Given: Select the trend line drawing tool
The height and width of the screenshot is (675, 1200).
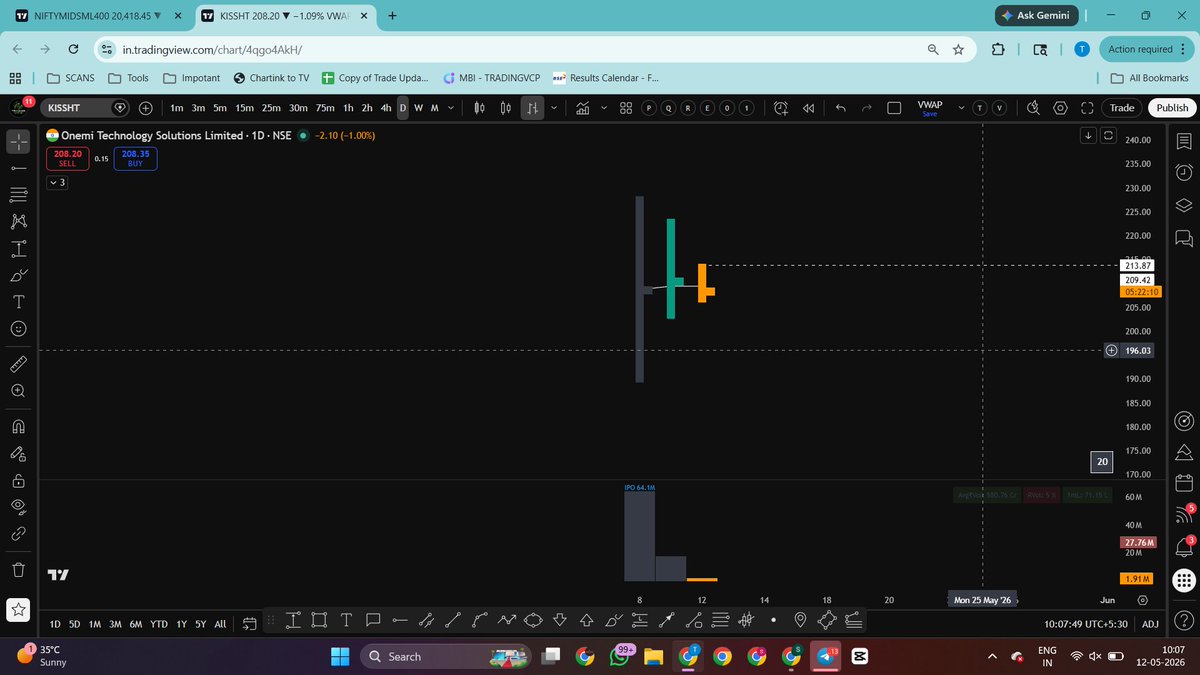Looking at the screenshot, I should 18,168.
